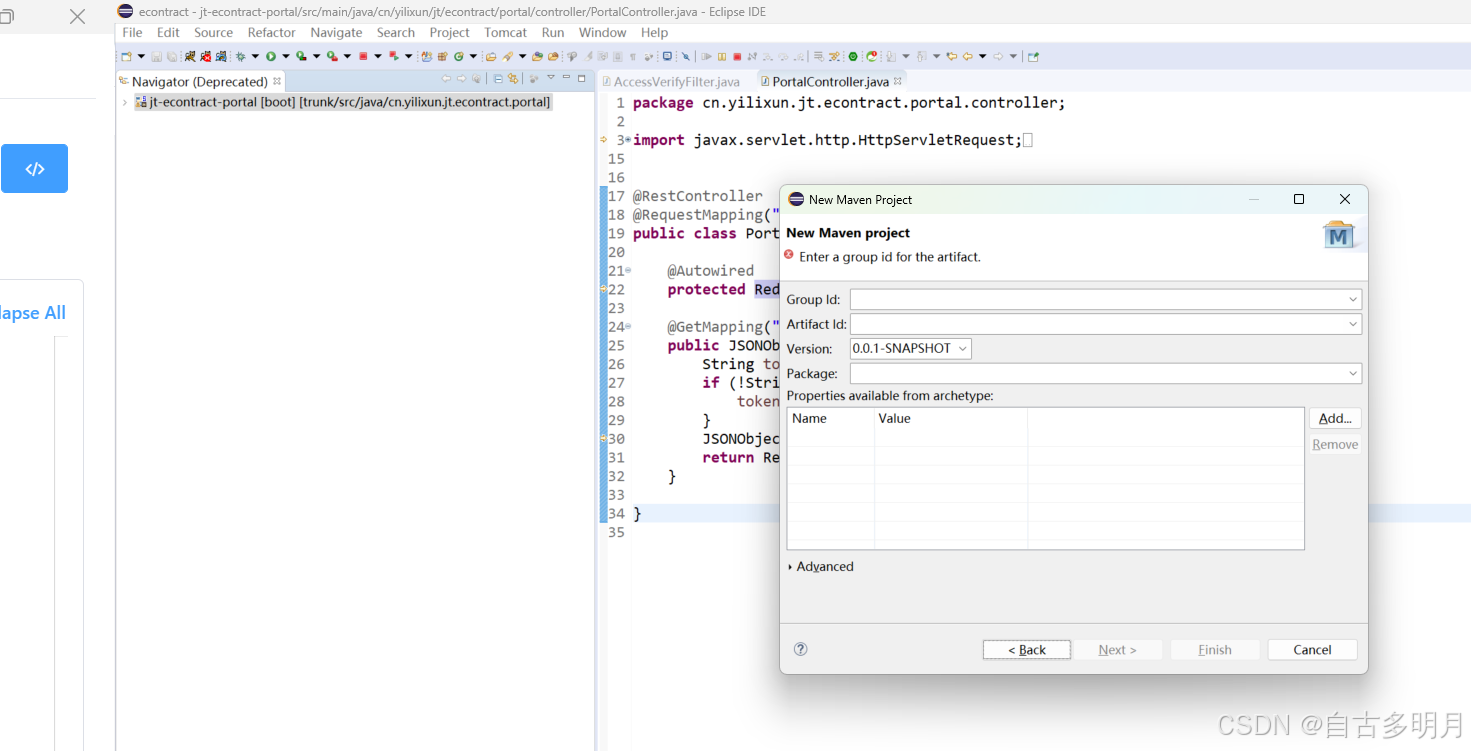
Task: Open the Artifact Id dropdown arrow
Action: click(x=1352, y=324)
